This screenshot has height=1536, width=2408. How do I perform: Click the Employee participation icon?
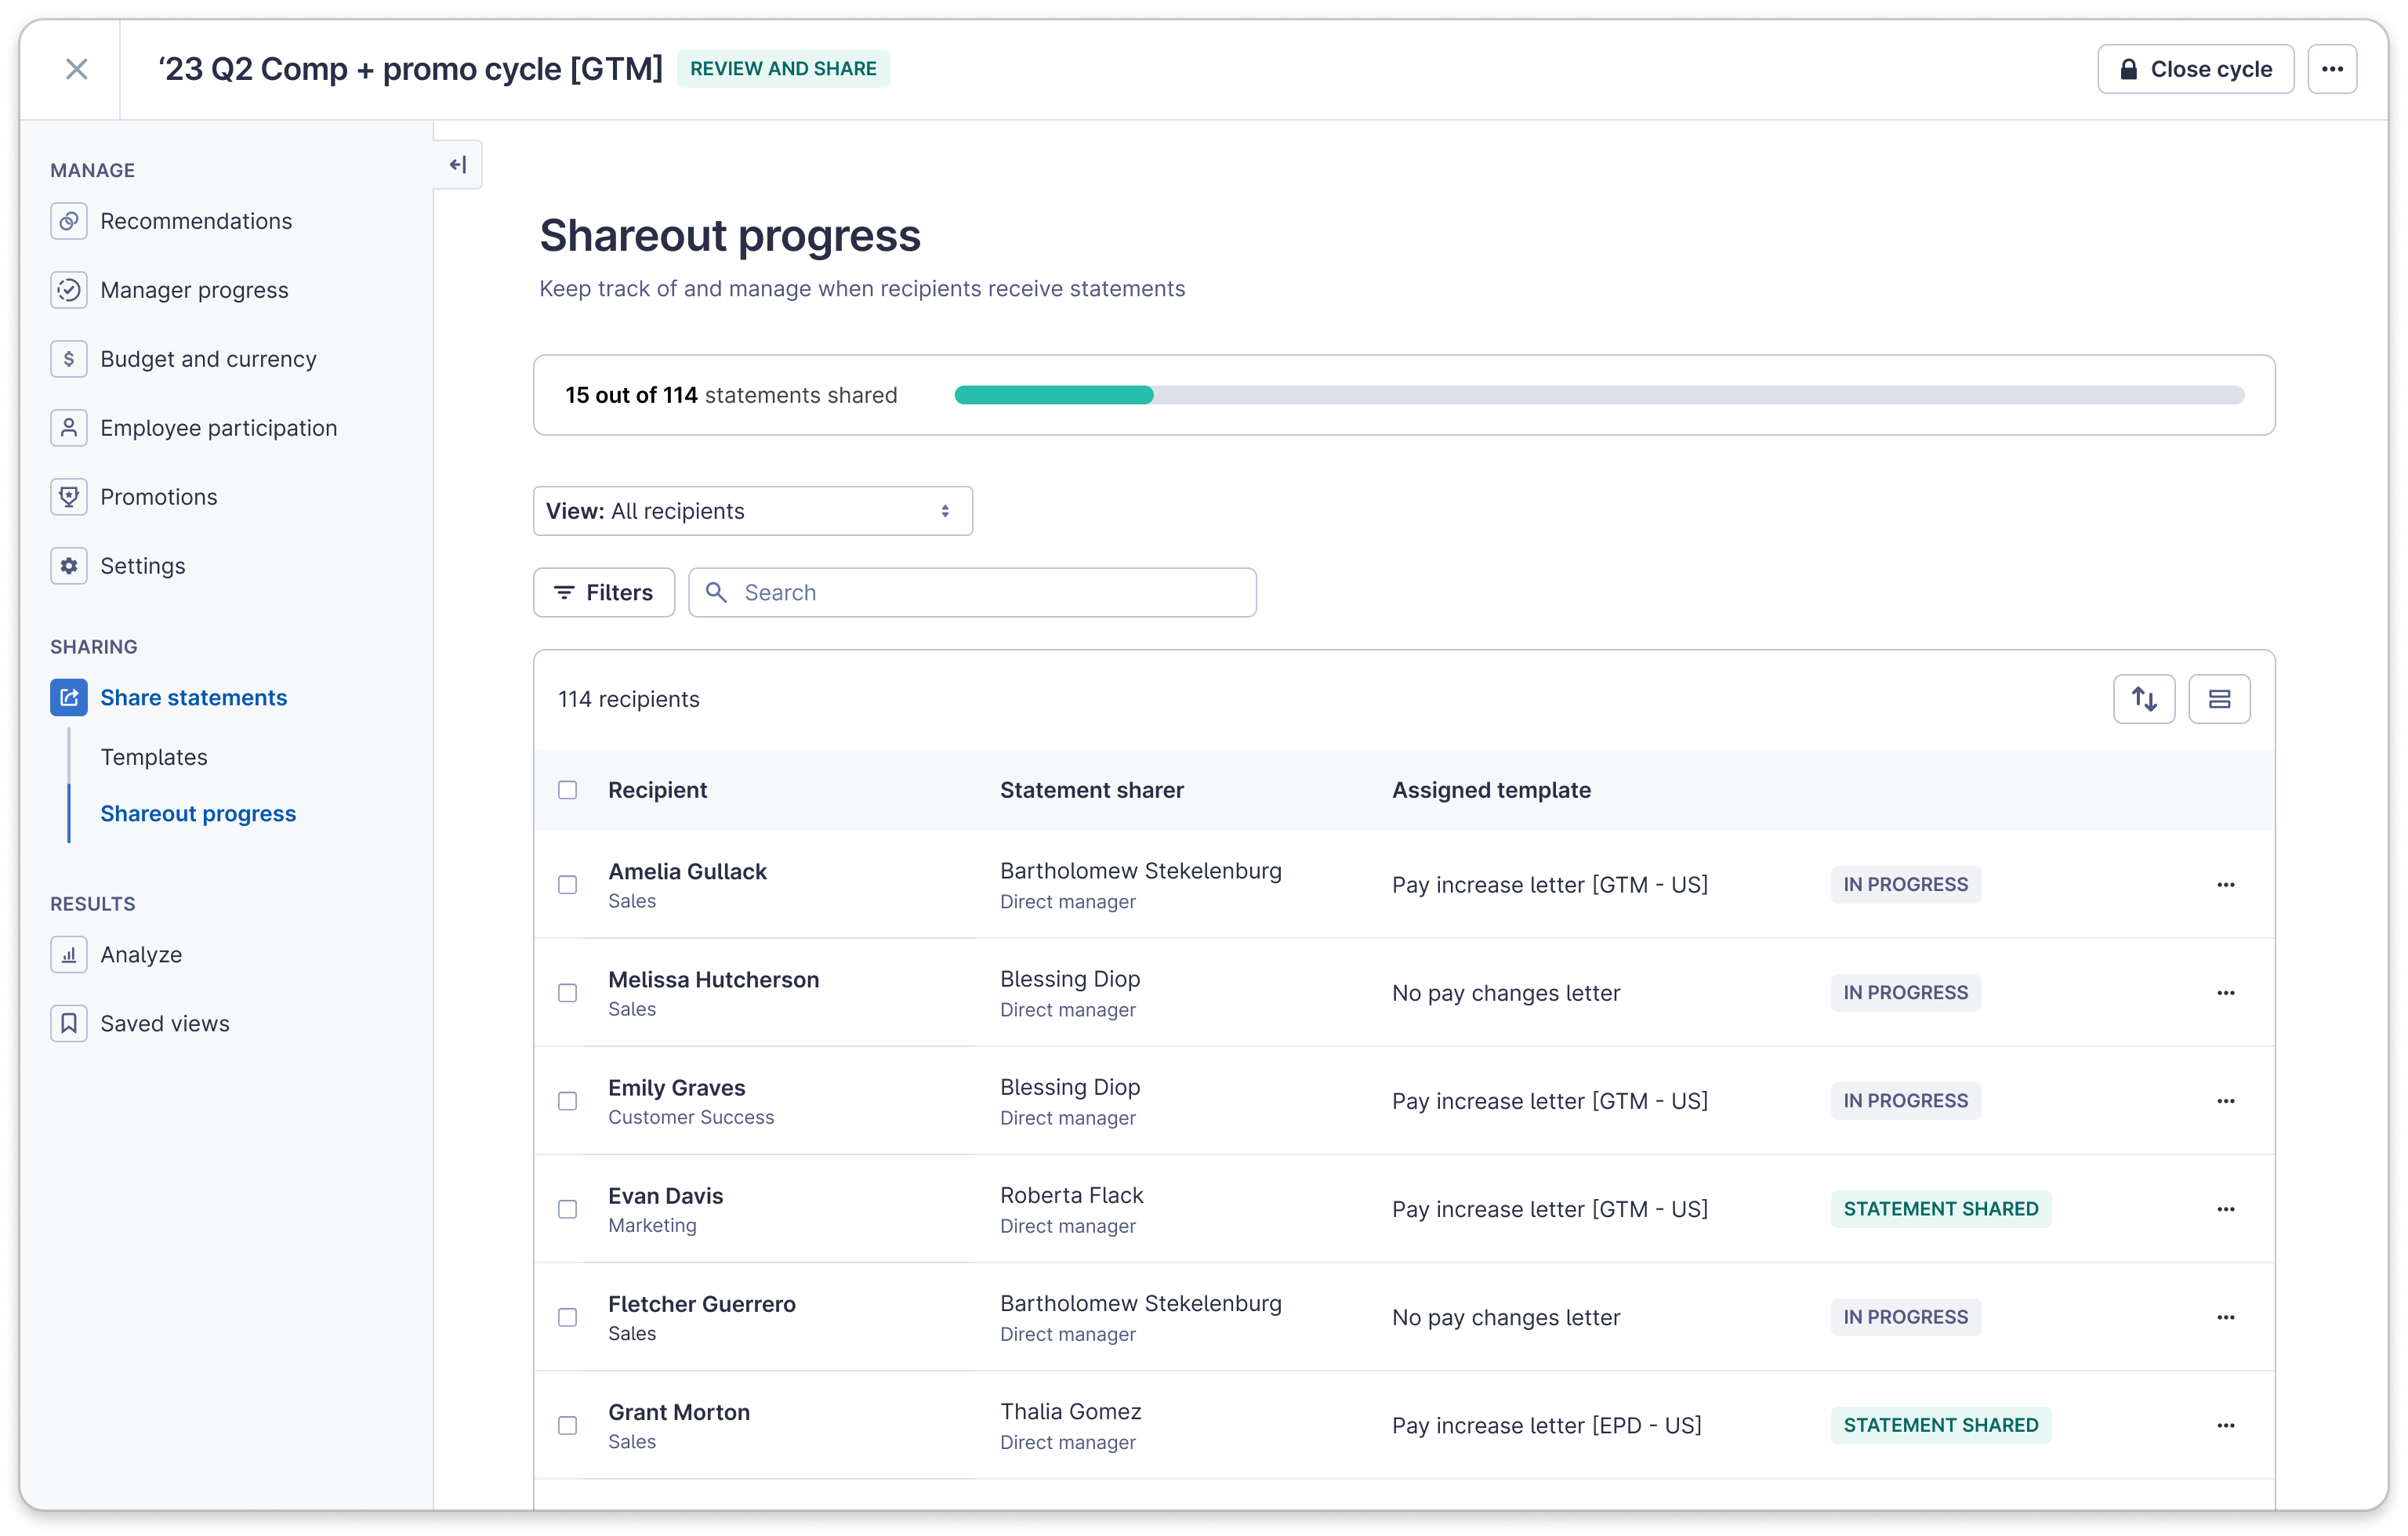68,427
